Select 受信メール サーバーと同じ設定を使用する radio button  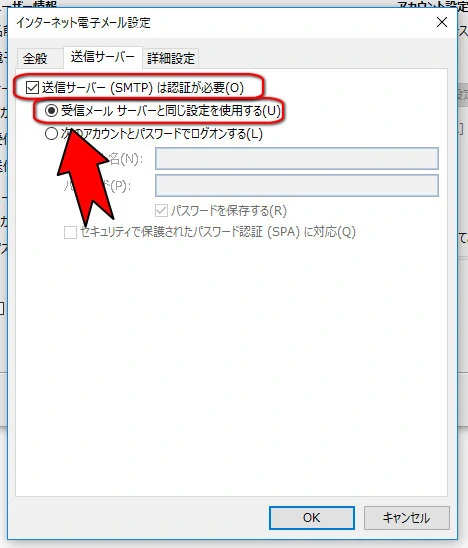click(x=51, y=111)
